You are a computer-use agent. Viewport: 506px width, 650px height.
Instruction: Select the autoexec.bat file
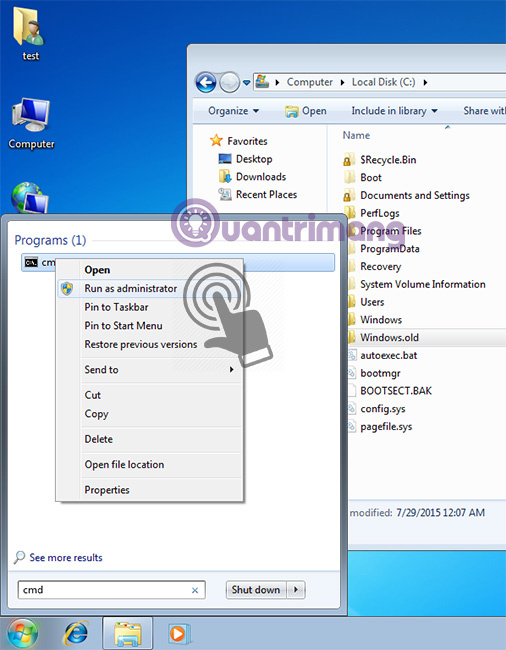(381, 355)
